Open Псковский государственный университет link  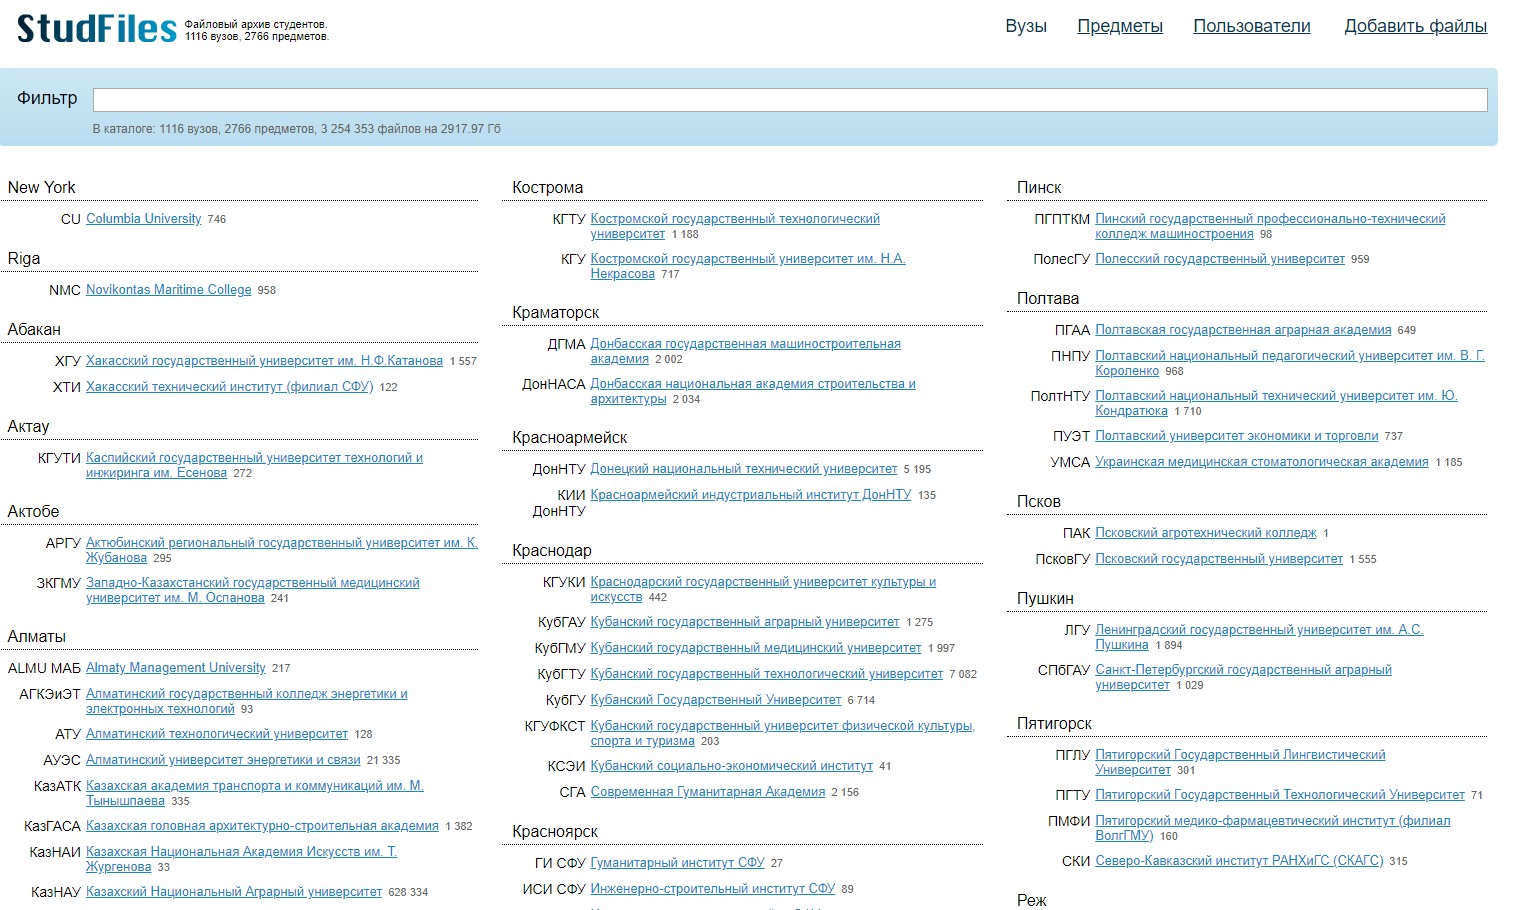click(1219, 559)
